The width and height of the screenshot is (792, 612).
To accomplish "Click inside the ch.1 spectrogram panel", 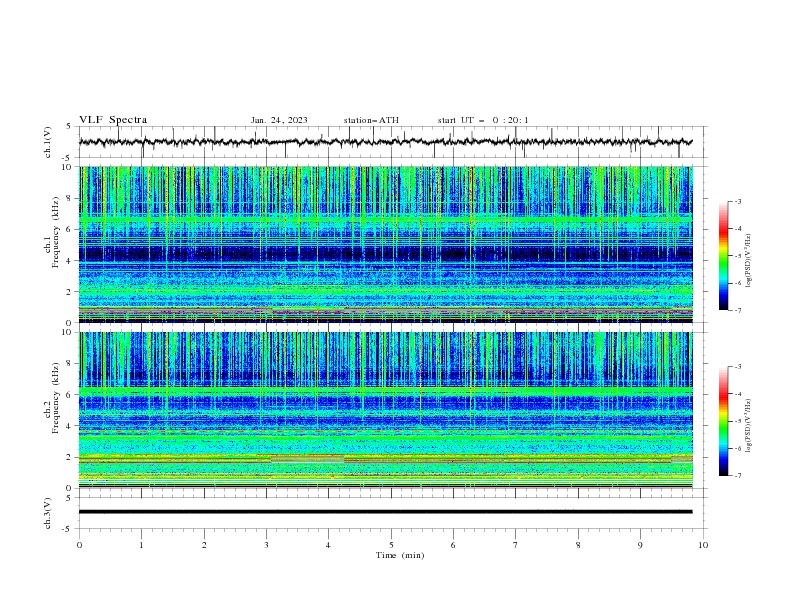I will tap(385, 244).
